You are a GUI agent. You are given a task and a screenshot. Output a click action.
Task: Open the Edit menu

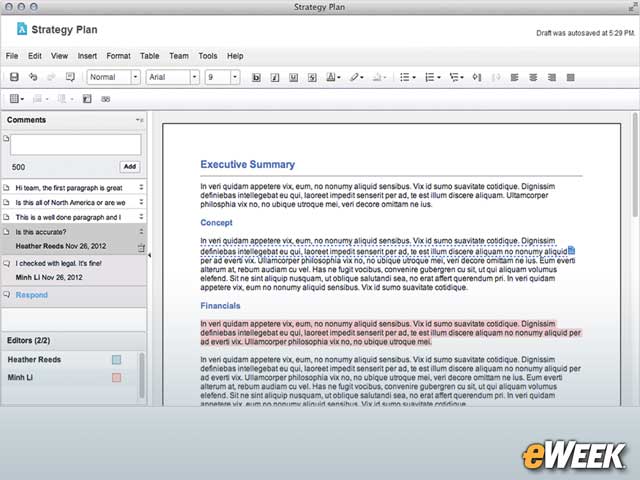35,56
